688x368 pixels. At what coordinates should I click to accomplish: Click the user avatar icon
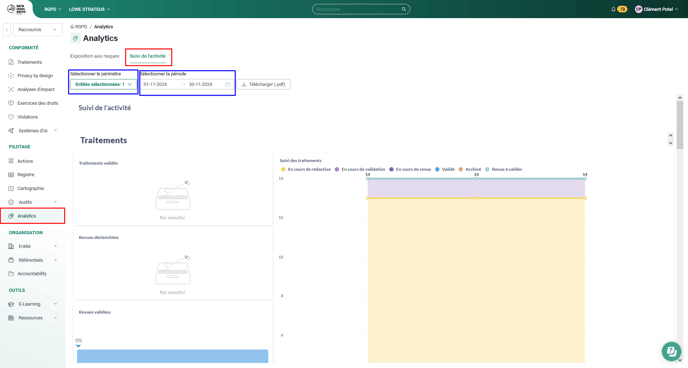tap(638, 9)
